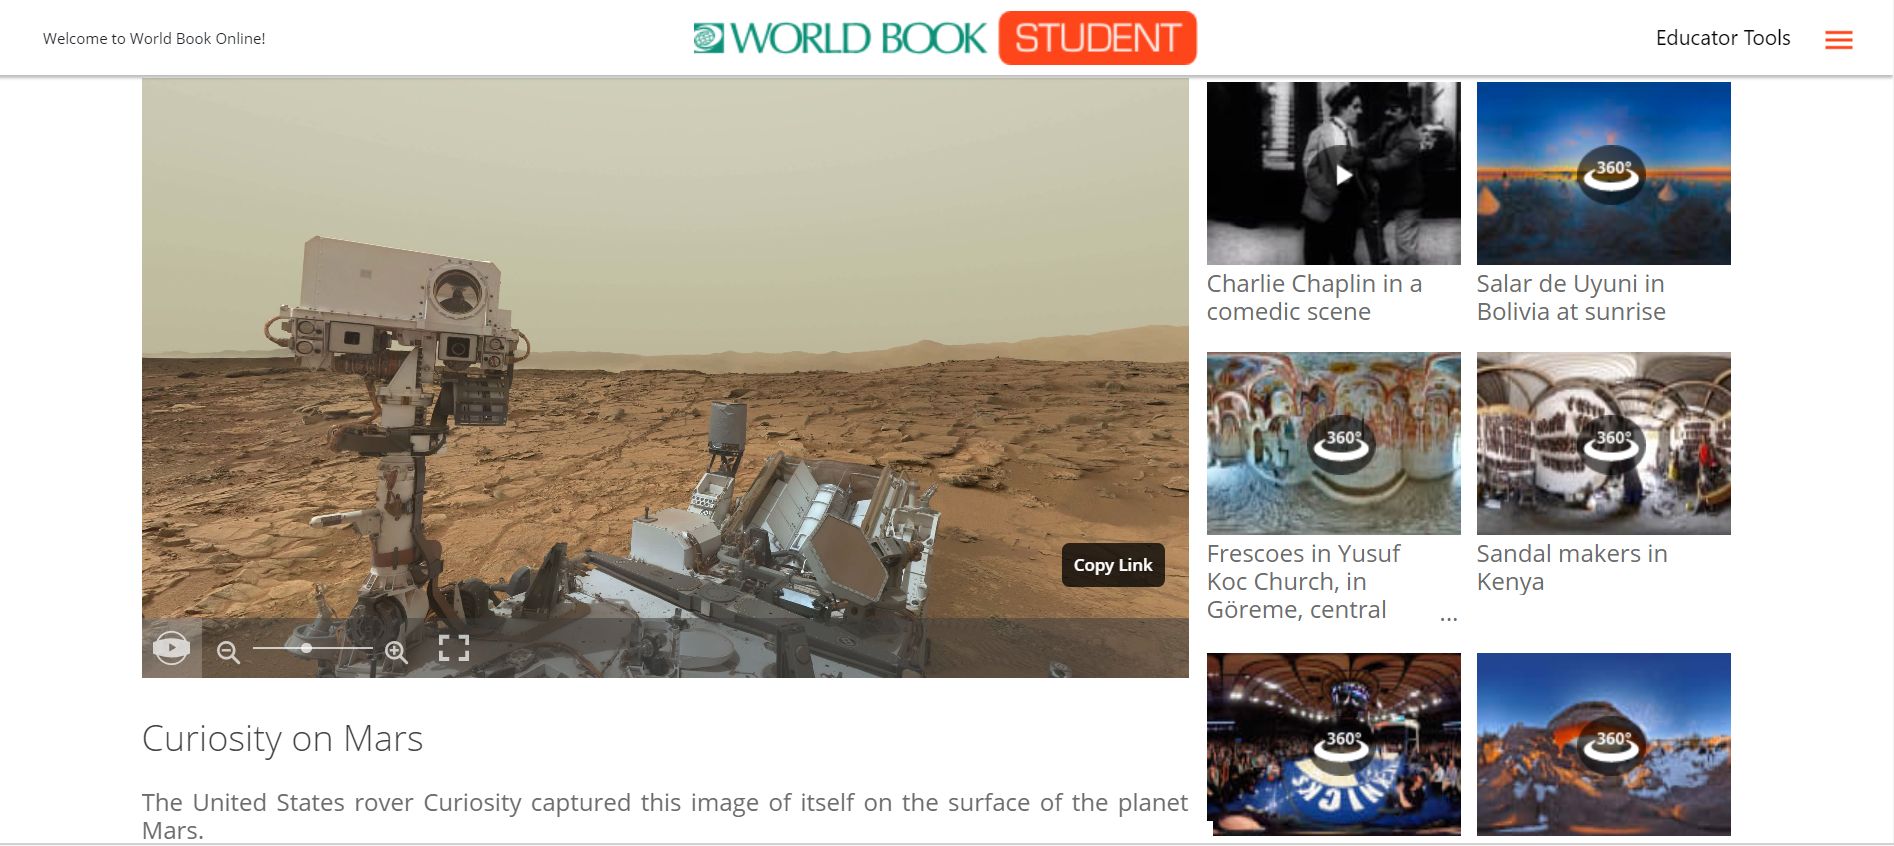
Task: Open the basketball arena 360 thumbnail
Action: 1333,744
